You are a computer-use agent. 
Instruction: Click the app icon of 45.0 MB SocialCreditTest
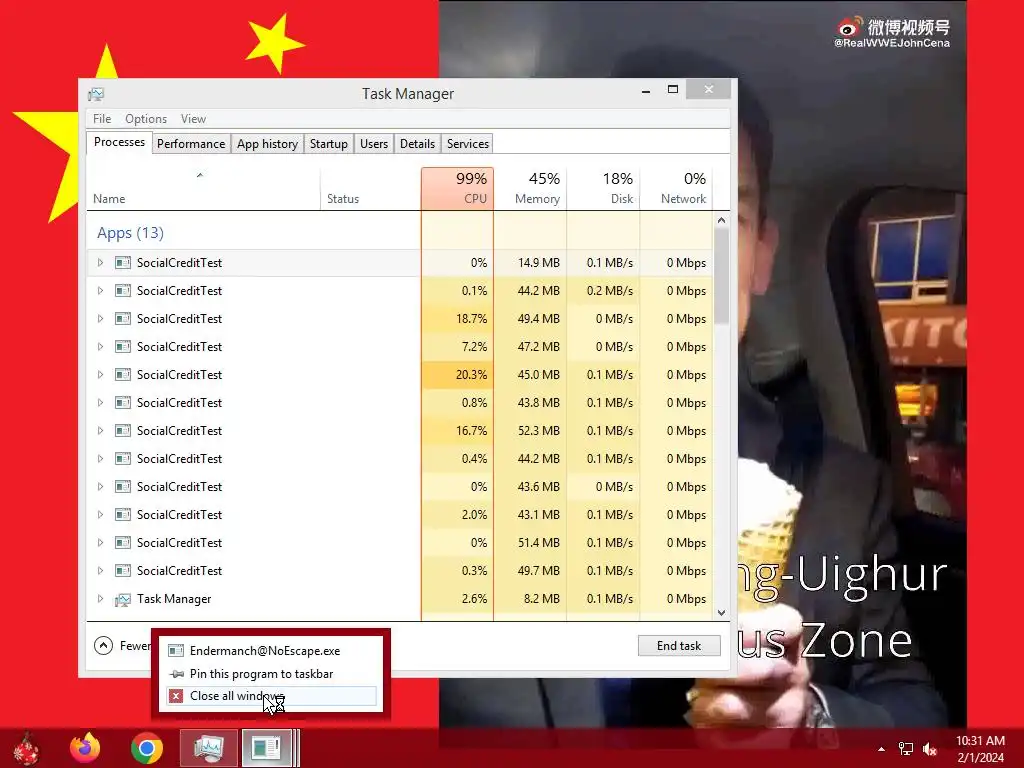(123, 375)
